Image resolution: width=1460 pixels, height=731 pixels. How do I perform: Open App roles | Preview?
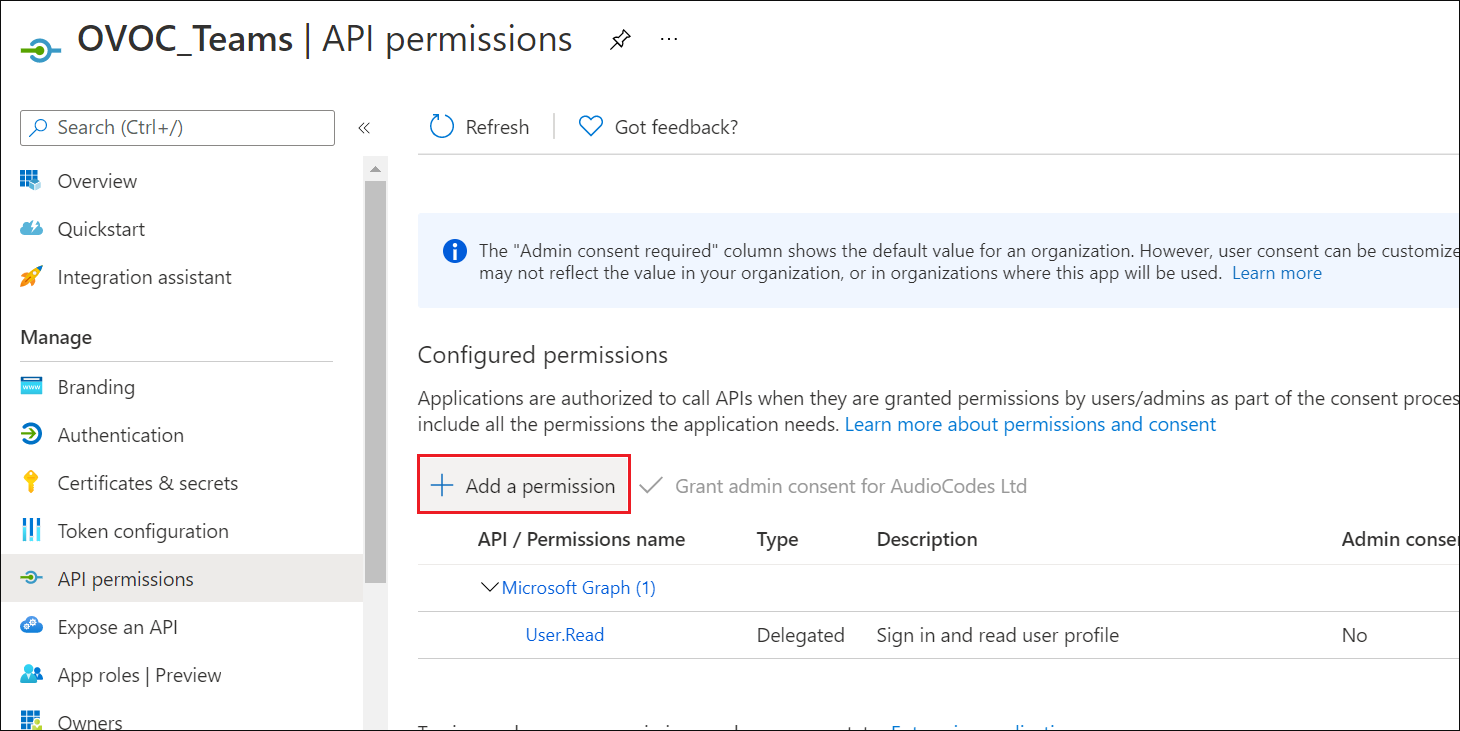[139, 675]
